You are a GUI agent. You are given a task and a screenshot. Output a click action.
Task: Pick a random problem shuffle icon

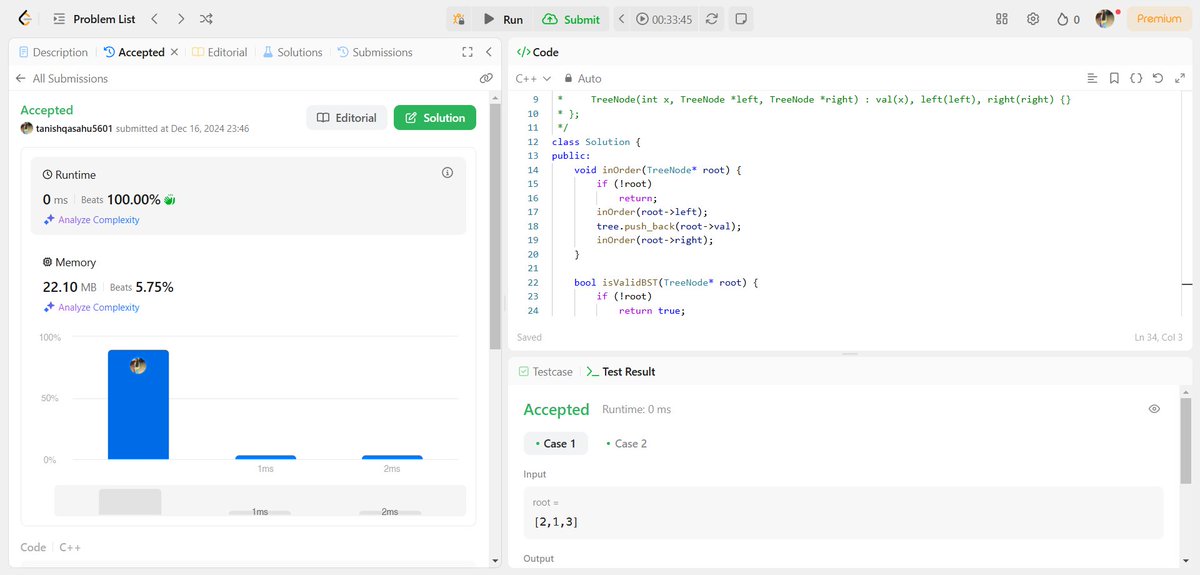tap(206, 19)
